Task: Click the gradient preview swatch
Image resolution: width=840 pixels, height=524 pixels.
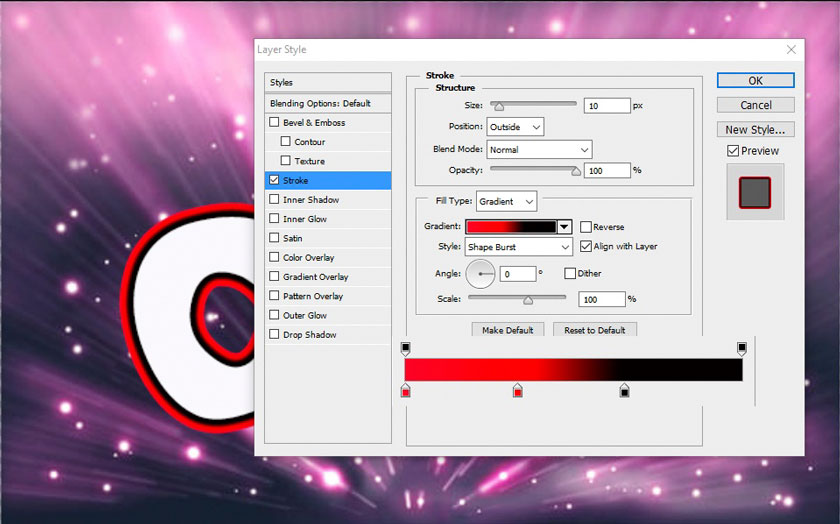Action: pyautogui.click(x=512, y=227)
